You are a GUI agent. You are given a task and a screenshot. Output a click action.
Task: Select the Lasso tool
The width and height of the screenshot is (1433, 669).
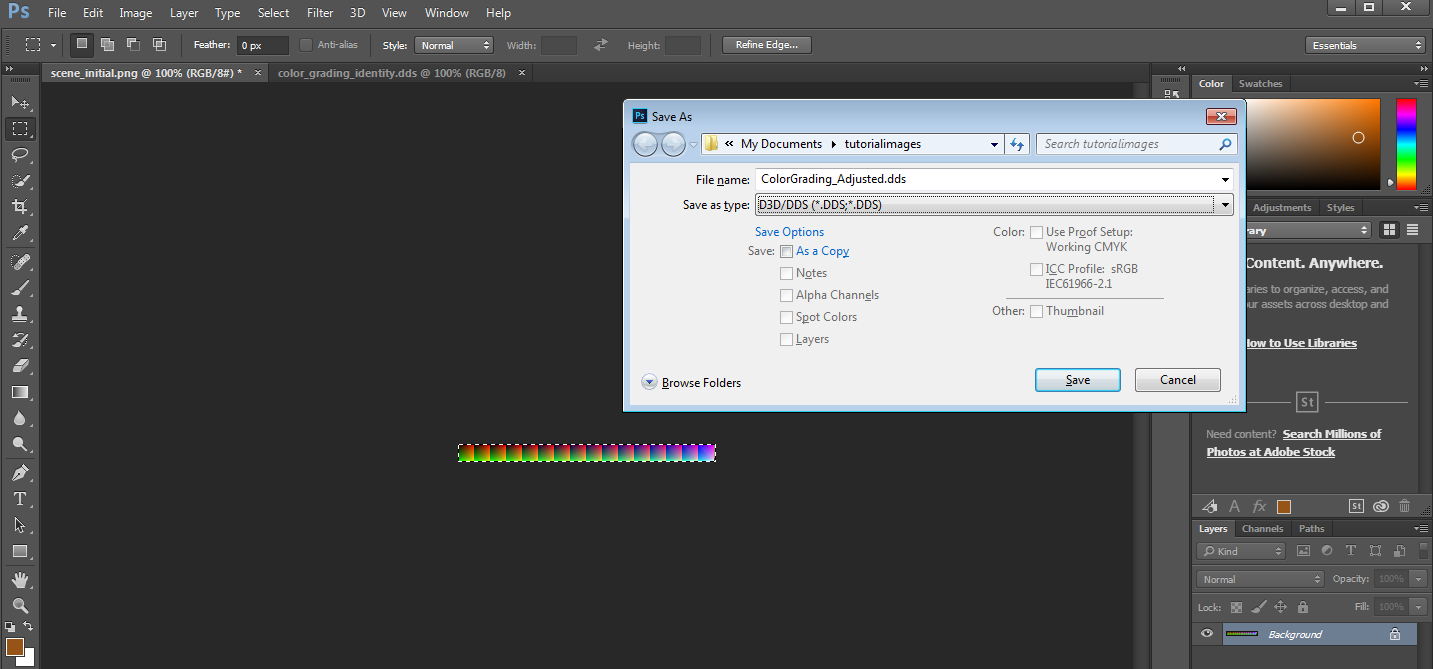click(20, 154)
